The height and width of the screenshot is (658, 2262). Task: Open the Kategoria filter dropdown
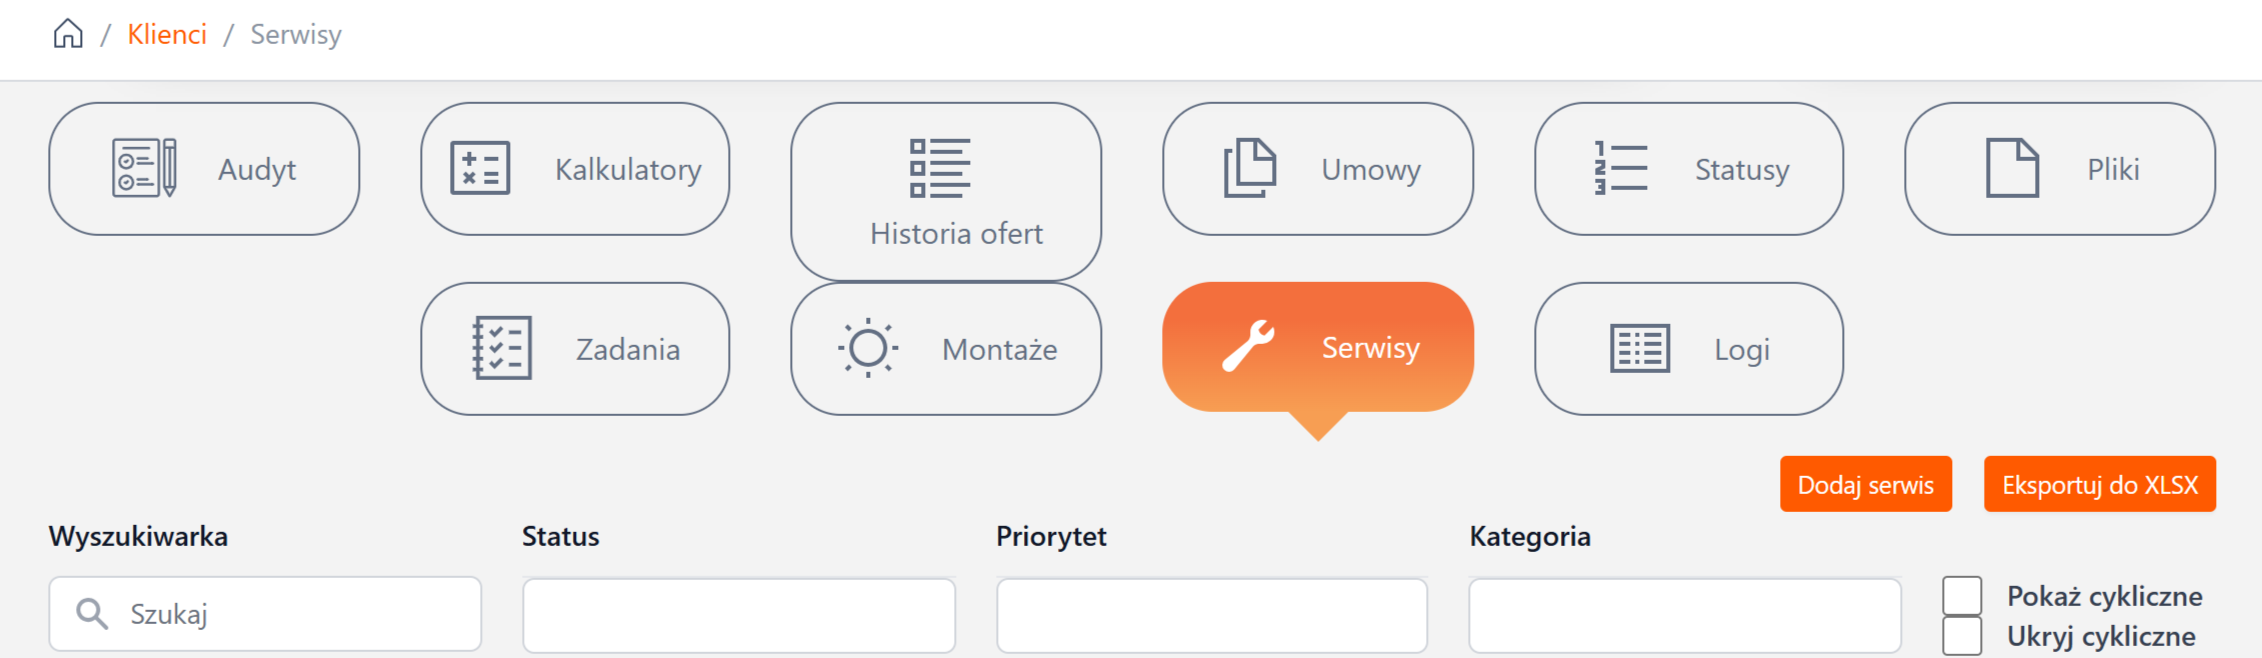point(1685,615)
